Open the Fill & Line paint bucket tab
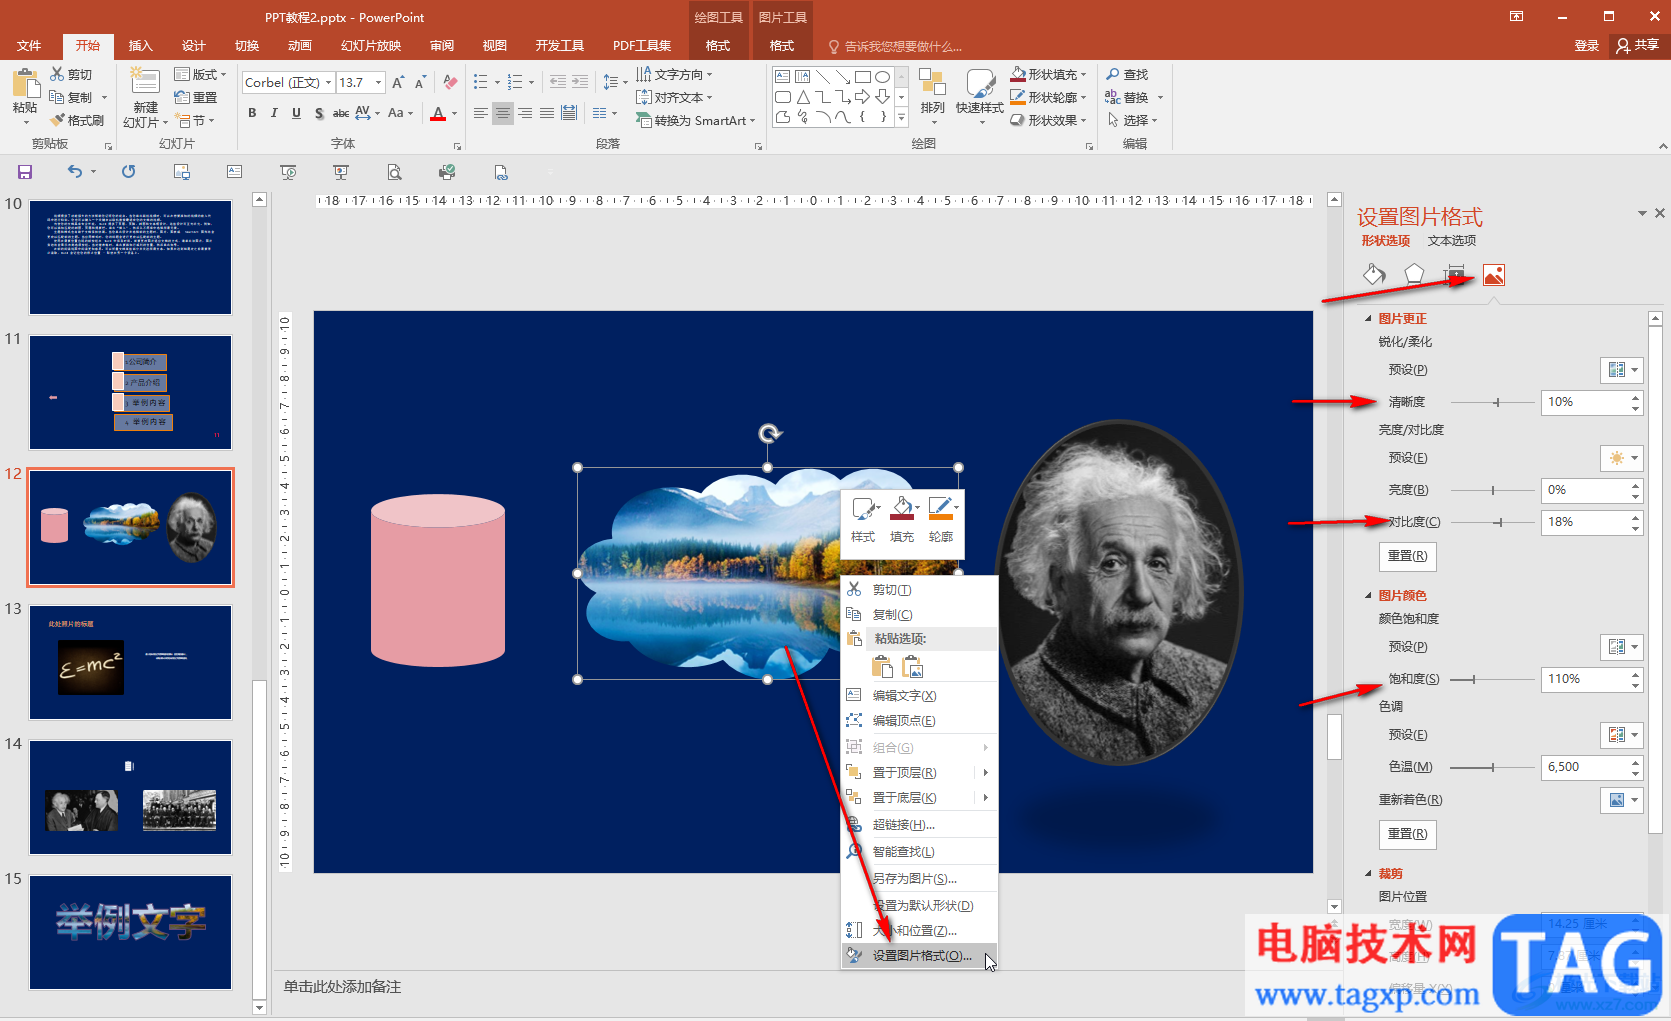Image resolution: width=1671 pixels, height=1021 pixels. click(x=1374, y=275)
